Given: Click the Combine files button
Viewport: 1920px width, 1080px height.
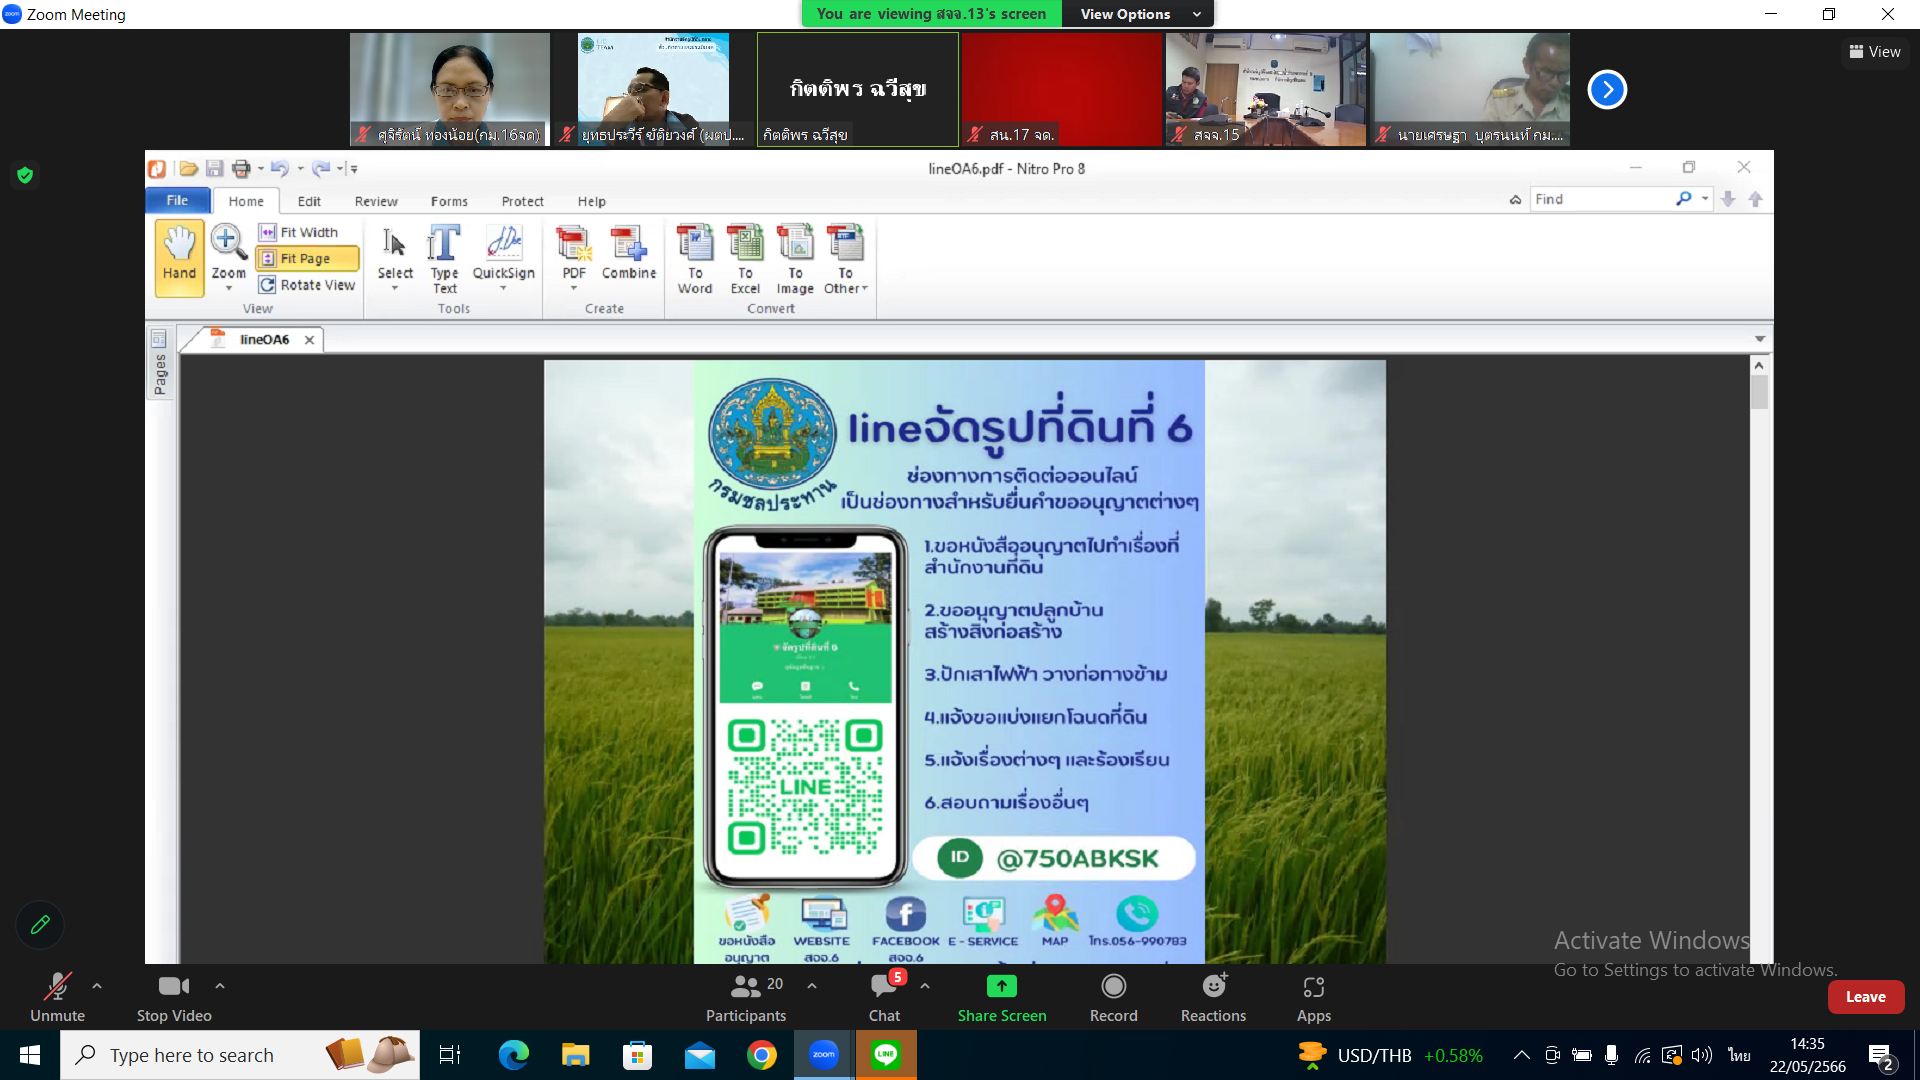Looking at the screenshot, I should [x=629, y=252].
